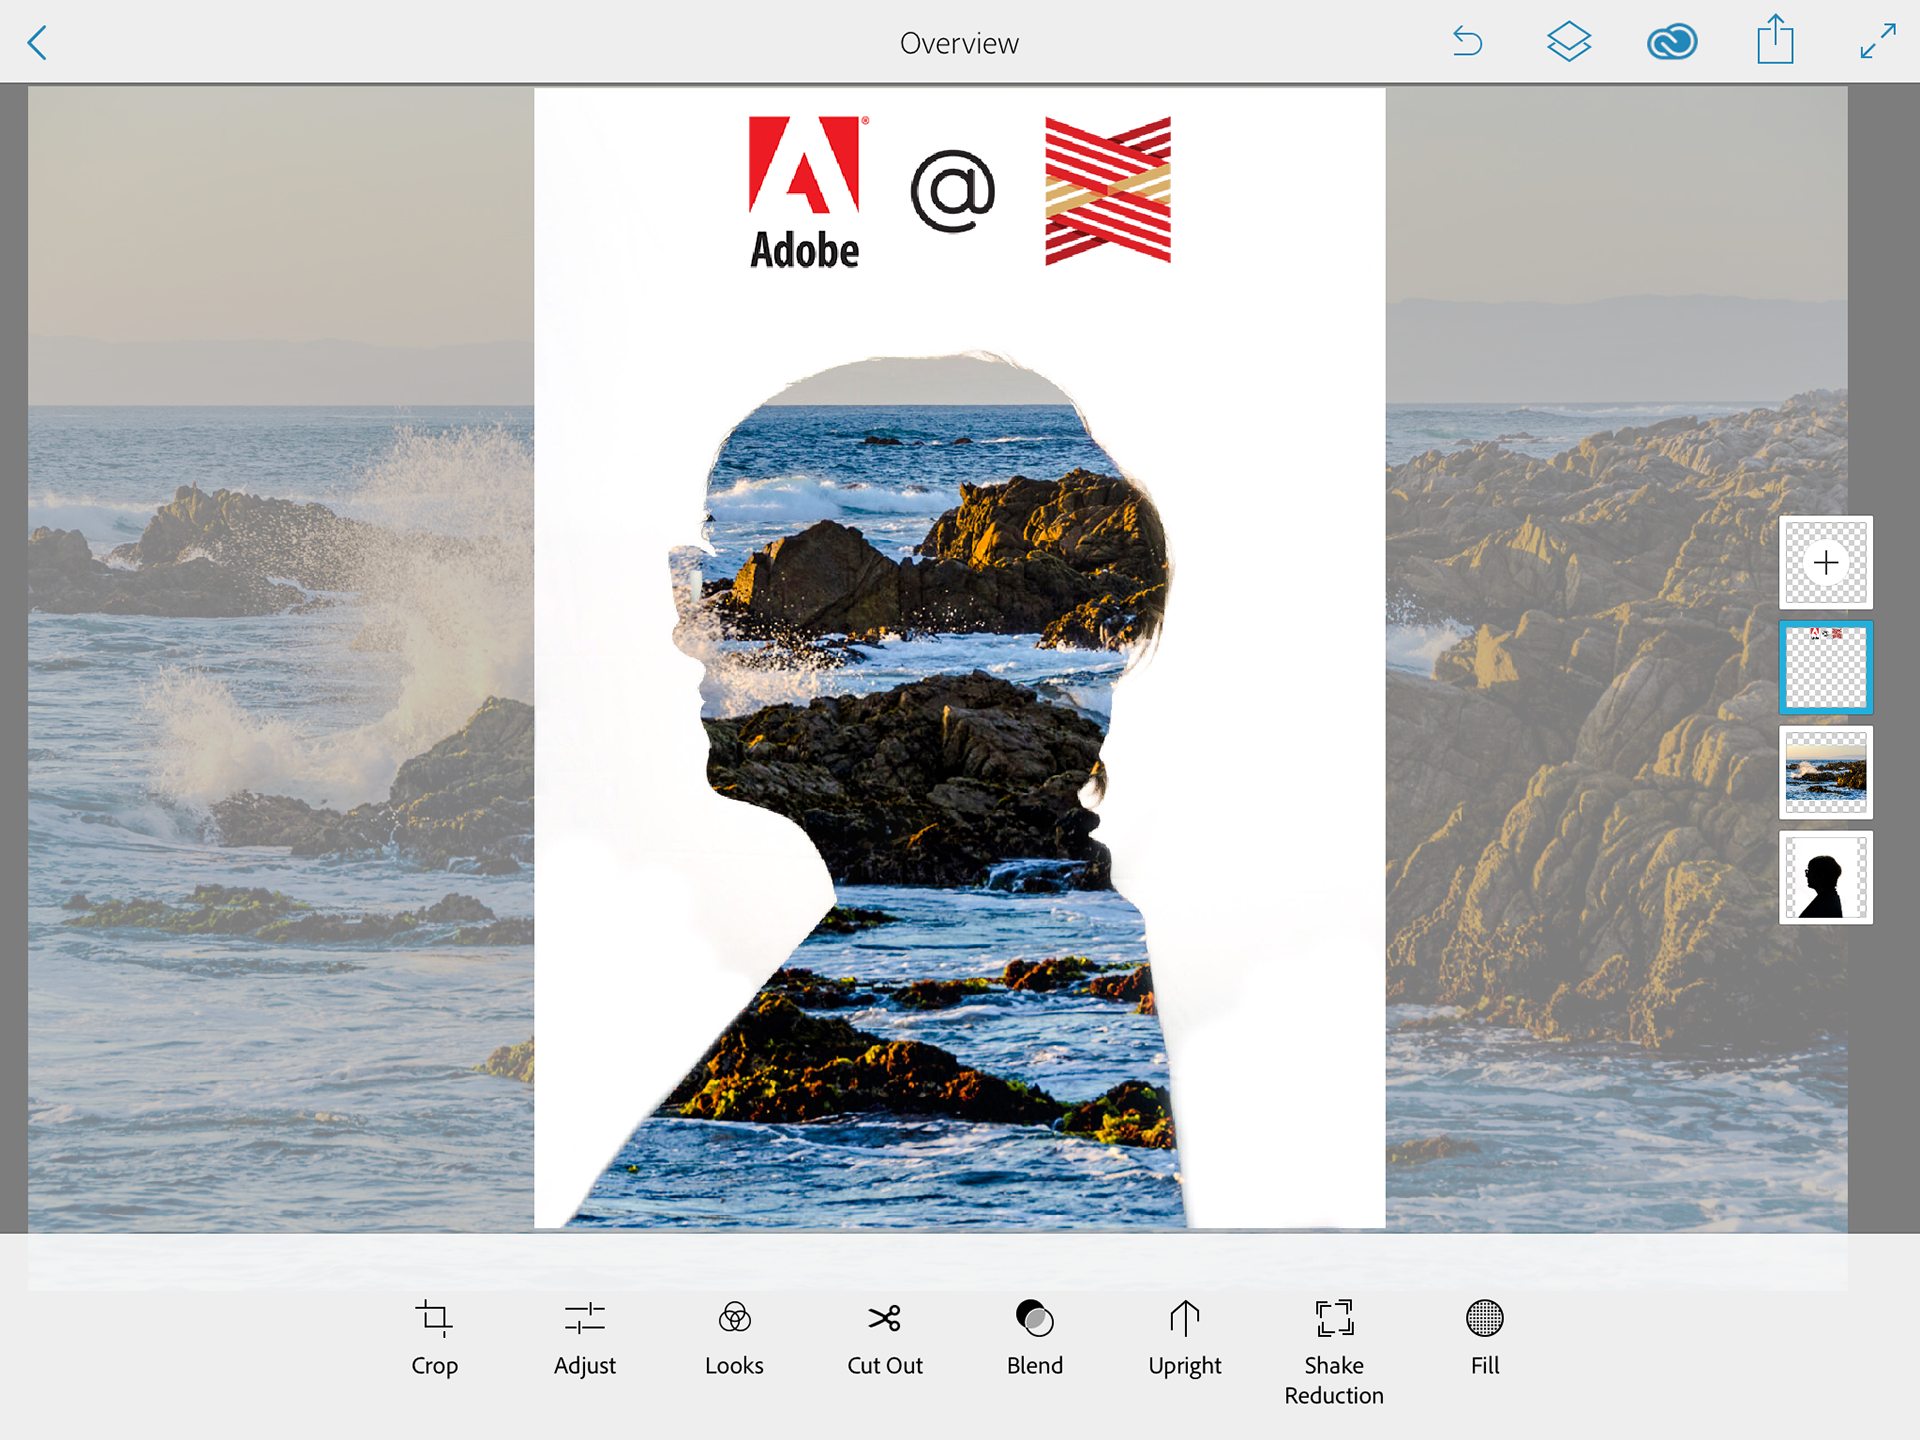The width and height of the screenshot is (1920, 1440).
Task: Open the layers stack panel
Action: click(x=1569, y=42)
